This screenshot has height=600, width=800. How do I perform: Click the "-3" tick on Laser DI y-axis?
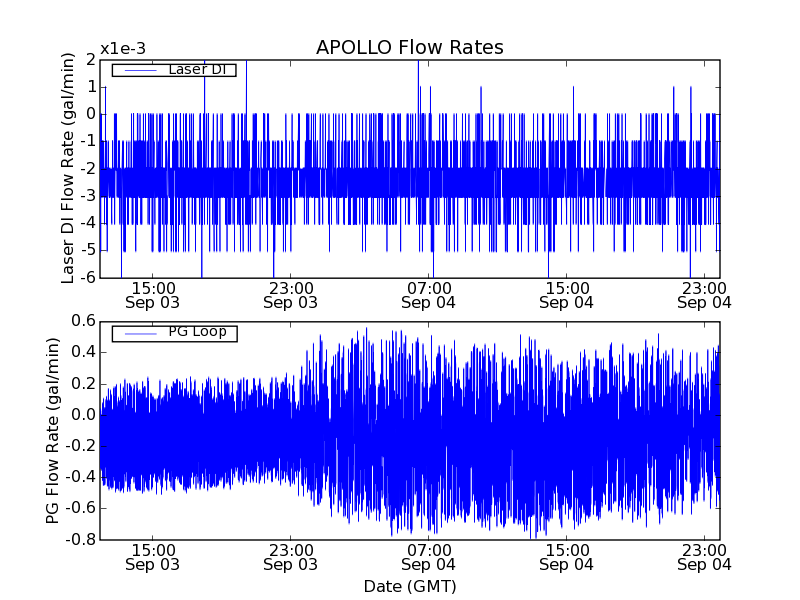point(88,196)
